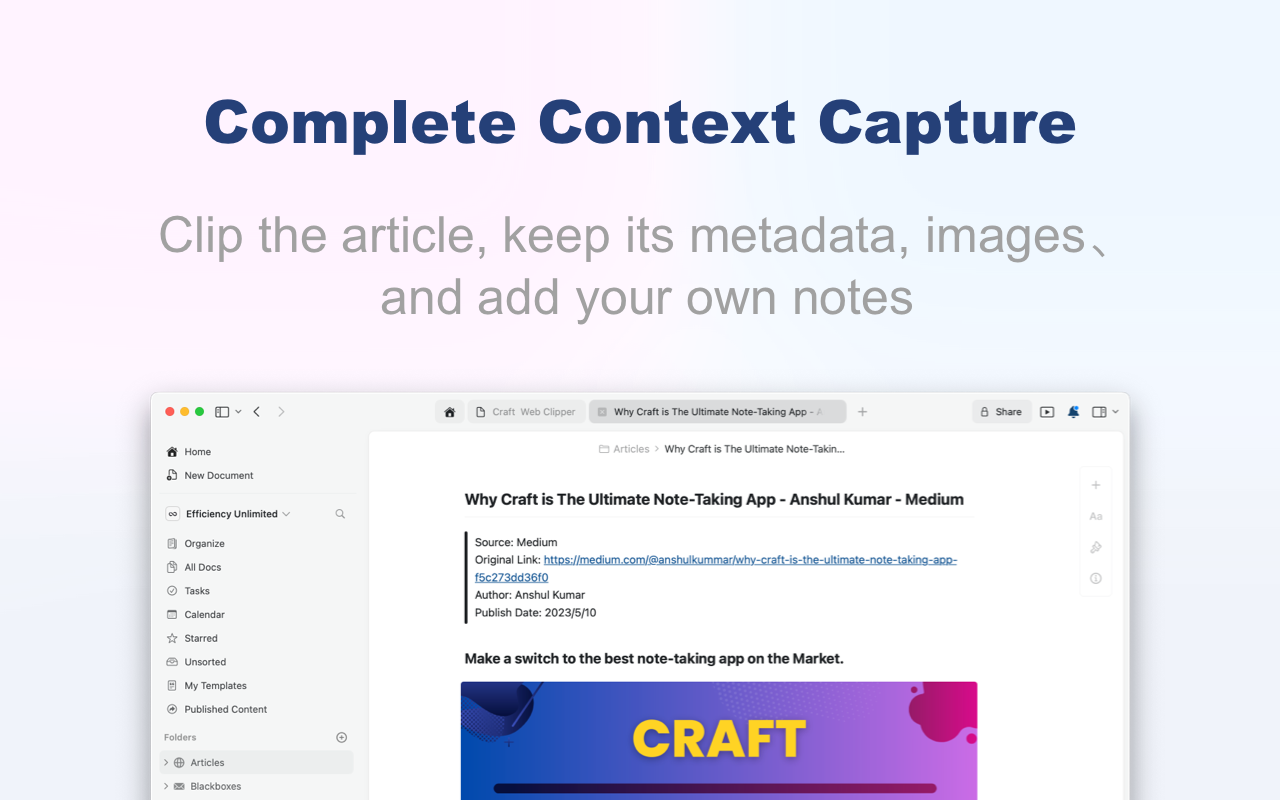Click the New Document icon in sidebar
Screen dimensions: 1280x800
pos(171,475)
